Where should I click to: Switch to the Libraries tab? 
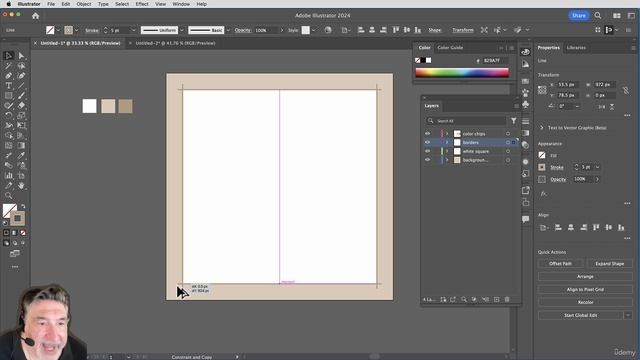pyautogui.click(x=576, y=48)
